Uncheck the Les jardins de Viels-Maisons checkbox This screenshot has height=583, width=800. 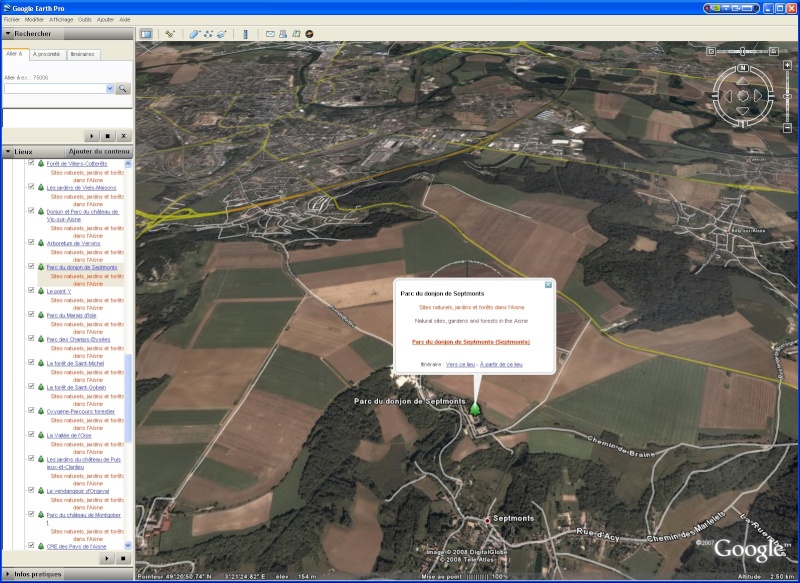point(31,187)
